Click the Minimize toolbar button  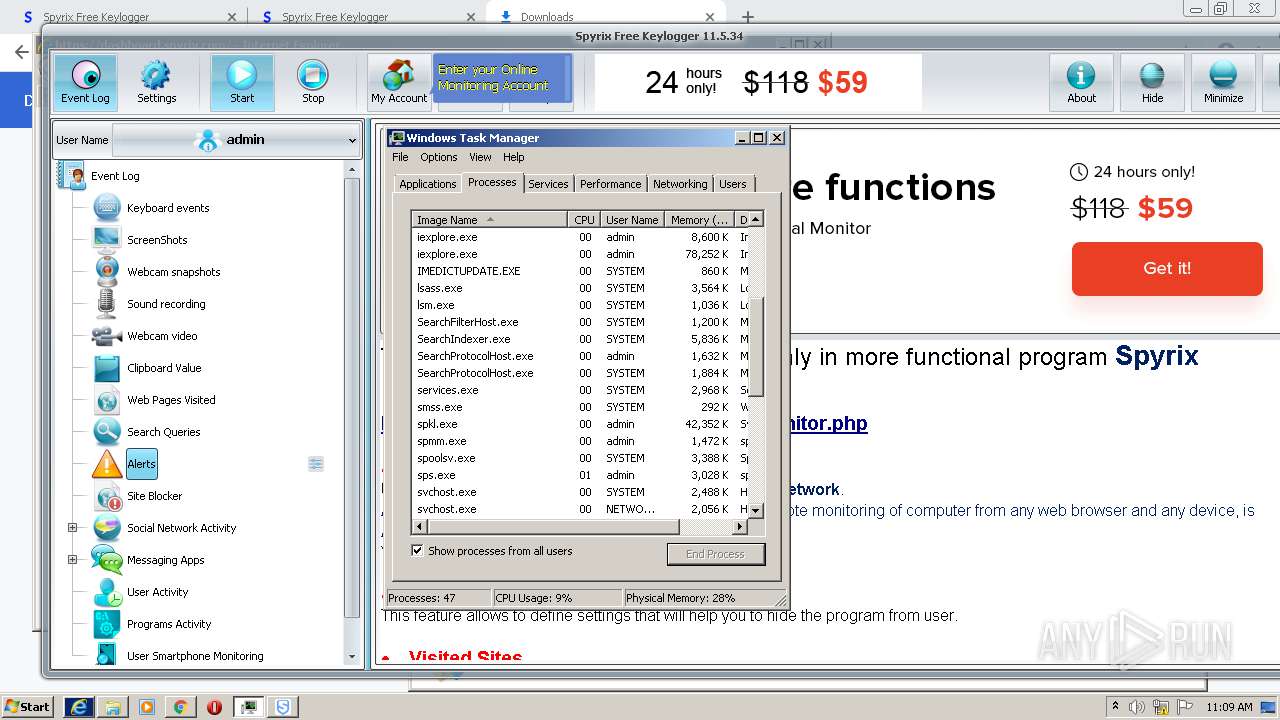1223,82
